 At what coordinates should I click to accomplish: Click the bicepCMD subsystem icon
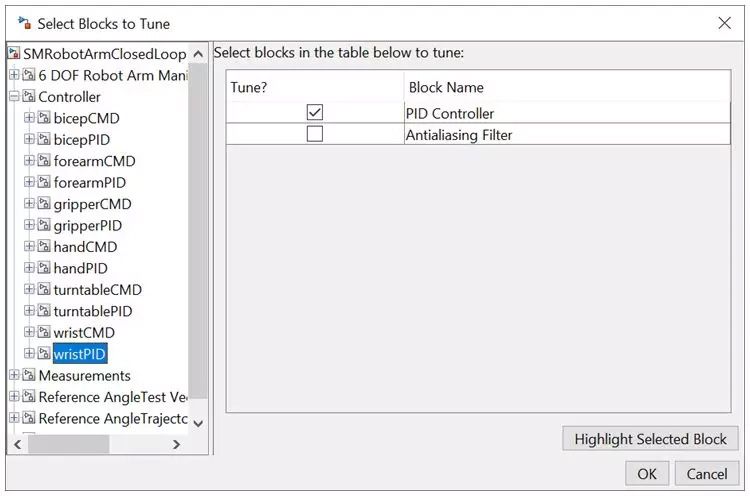tap(44, 118)
